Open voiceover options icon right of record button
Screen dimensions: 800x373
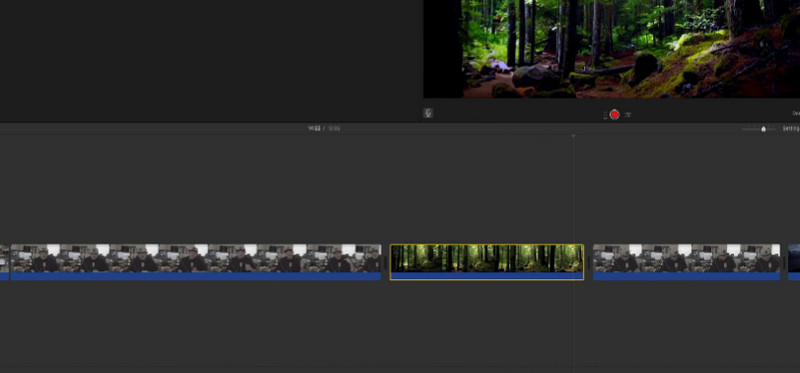point(628,115)
